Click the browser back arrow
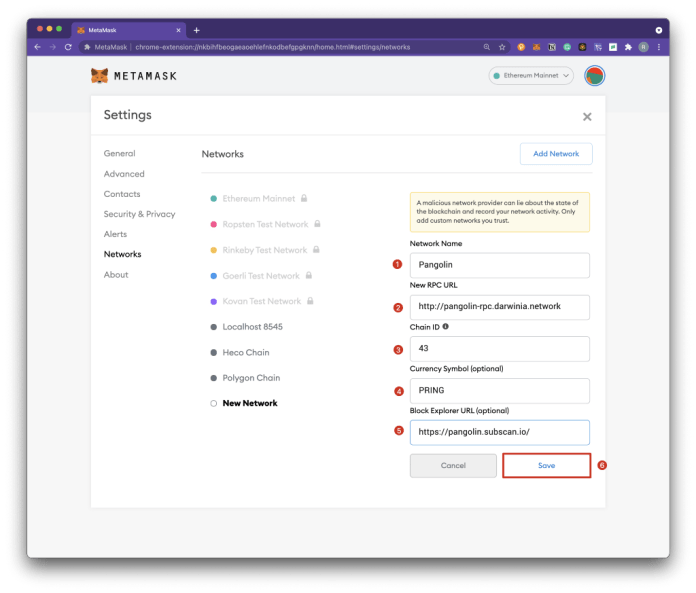 pyautogui.click(x=37, y=47)
